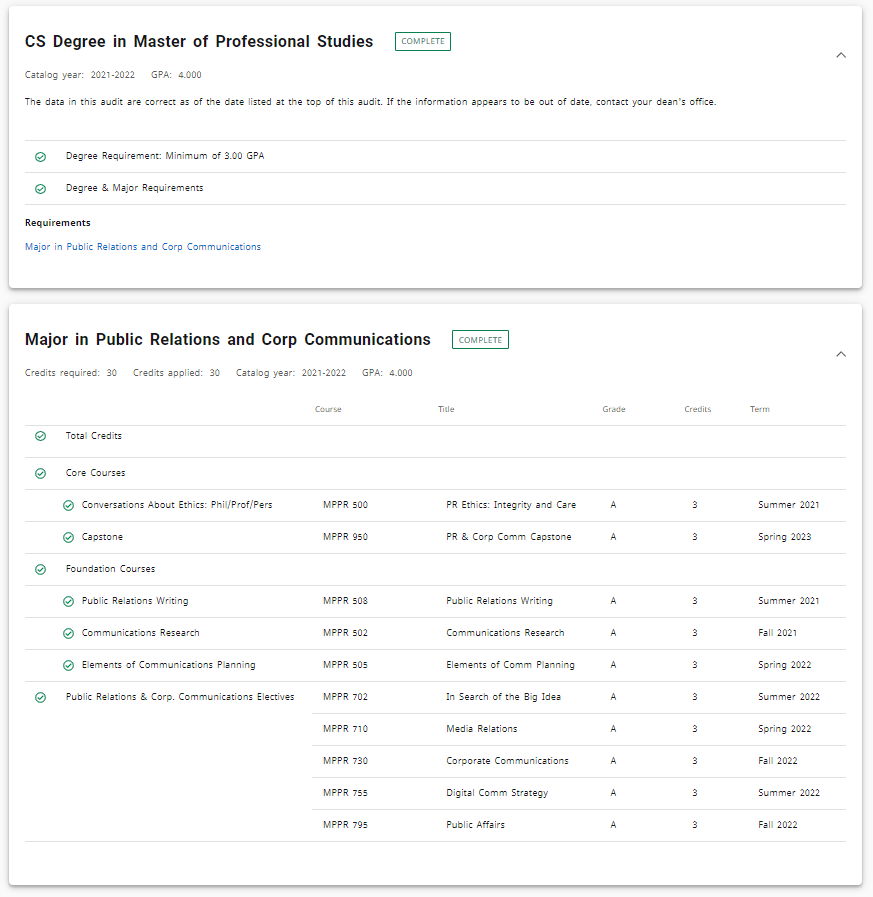This screenshot has height=897, width=873.
Task: Click the 'Requirements' subheading
Action: click(58, 223)
